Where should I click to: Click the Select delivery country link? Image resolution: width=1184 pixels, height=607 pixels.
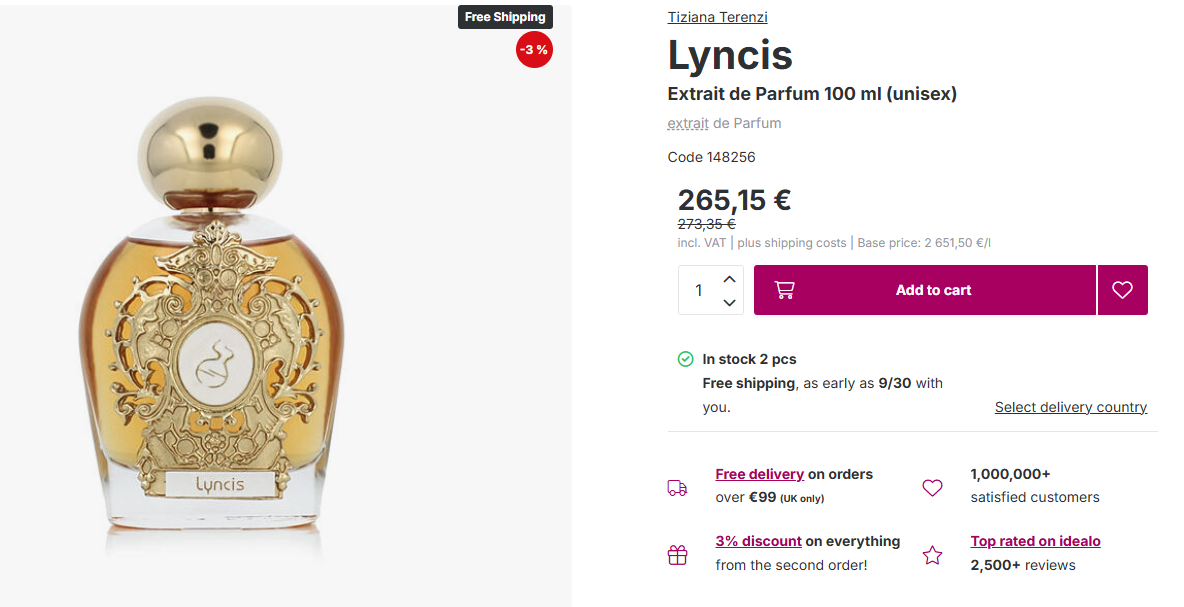tap(1071, 407)
